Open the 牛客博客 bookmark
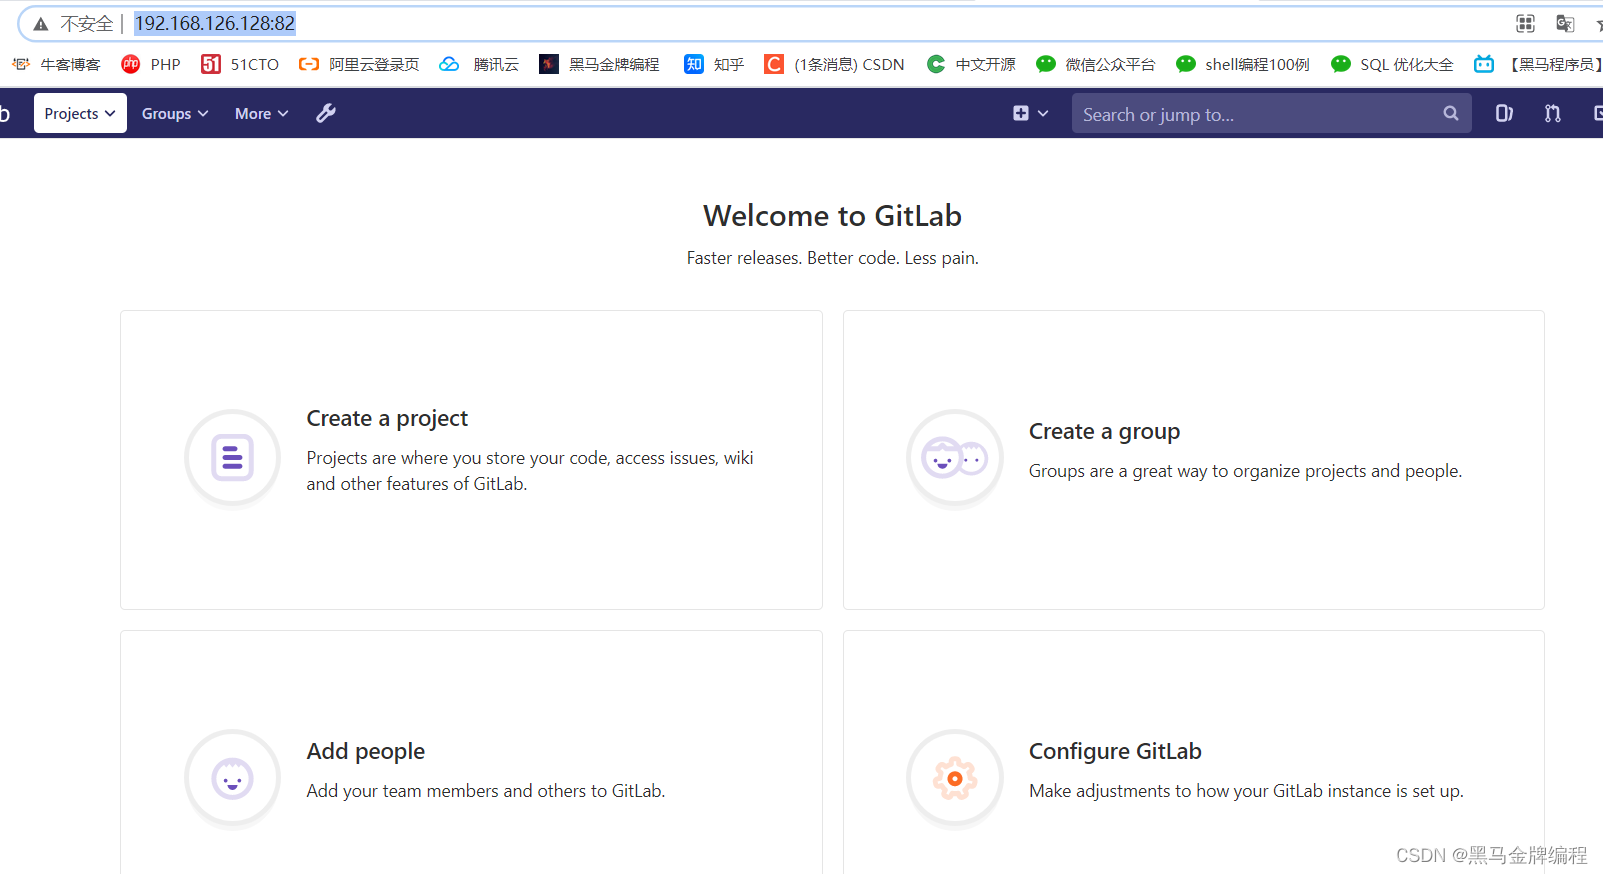Screen dimensions: 1603x874 (x=56, y=64)
